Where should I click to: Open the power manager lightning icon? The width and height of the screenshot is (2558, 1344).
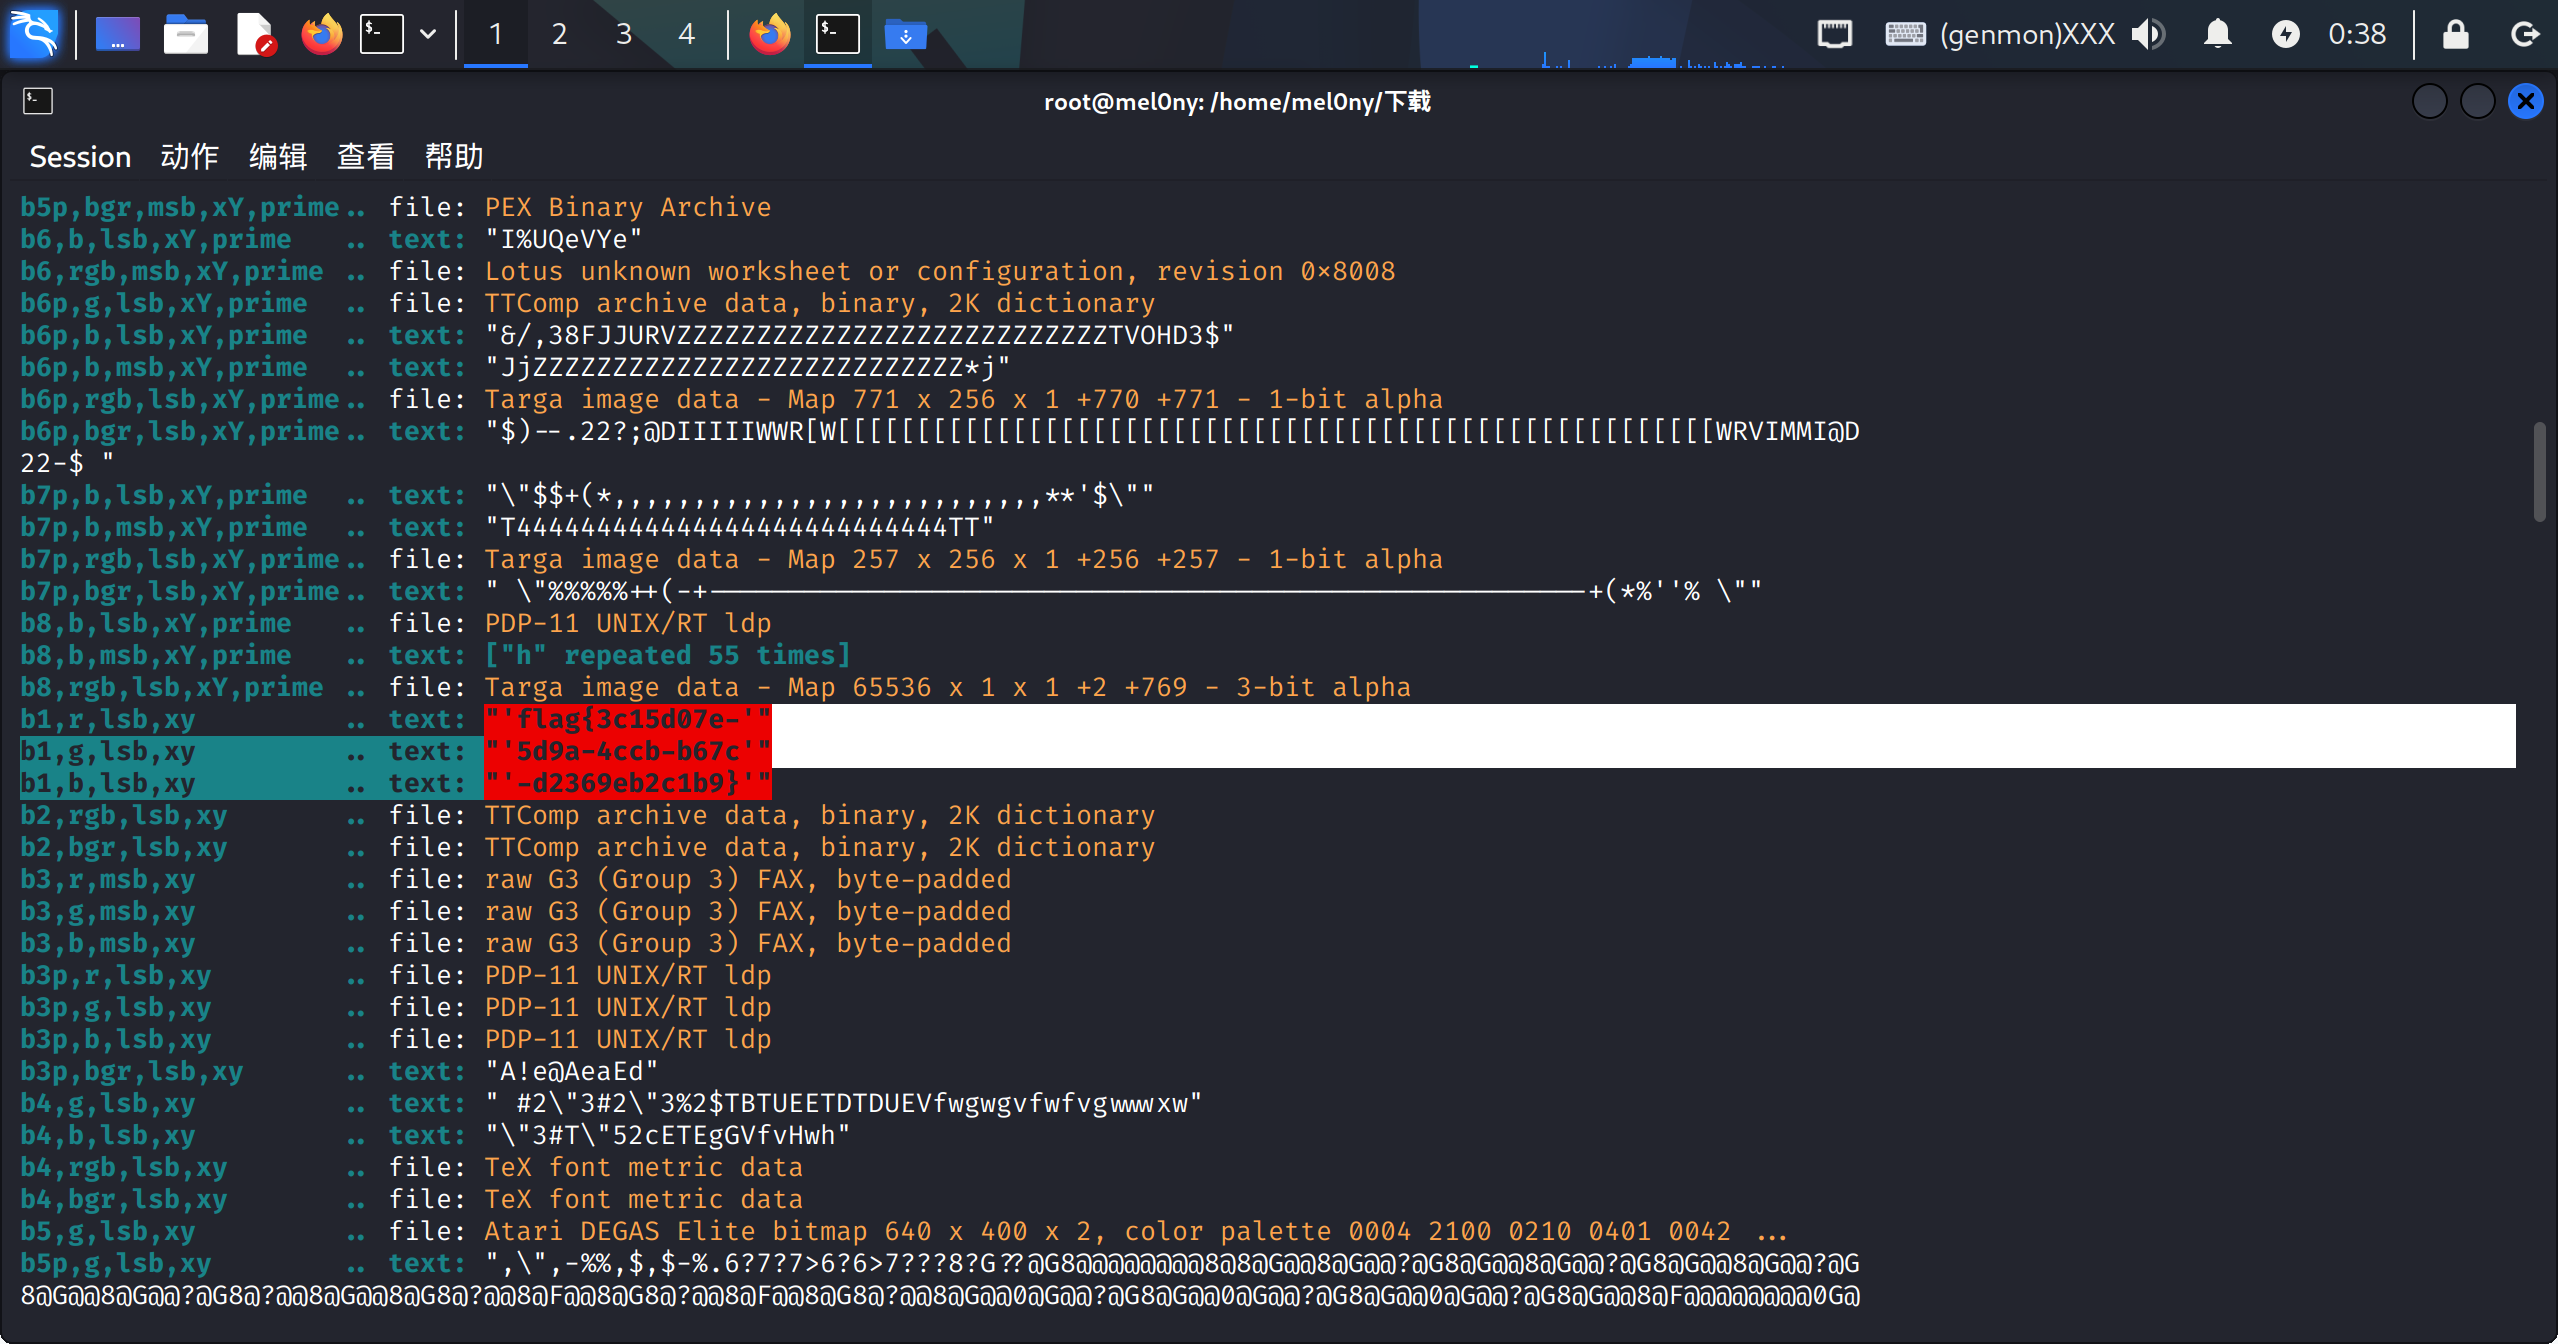pos(2285,34)
